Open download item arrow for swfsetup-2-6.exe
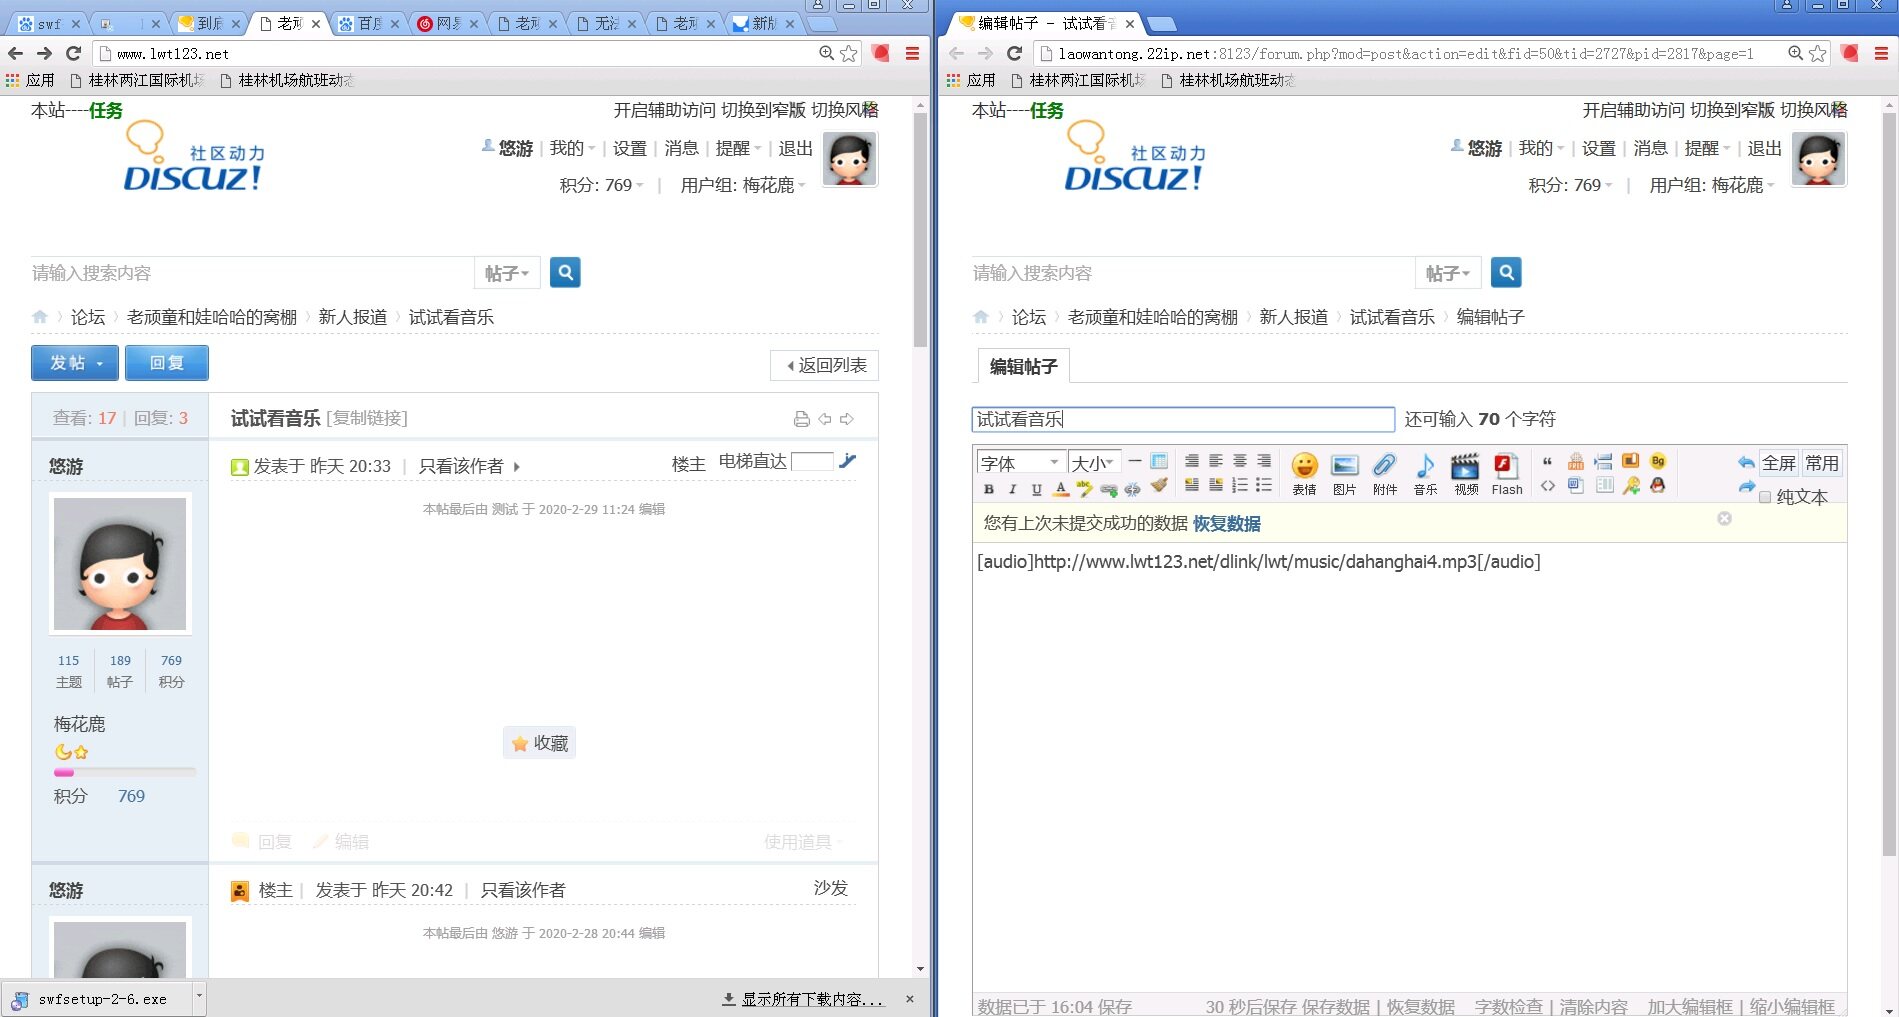 tap(199, 997)
